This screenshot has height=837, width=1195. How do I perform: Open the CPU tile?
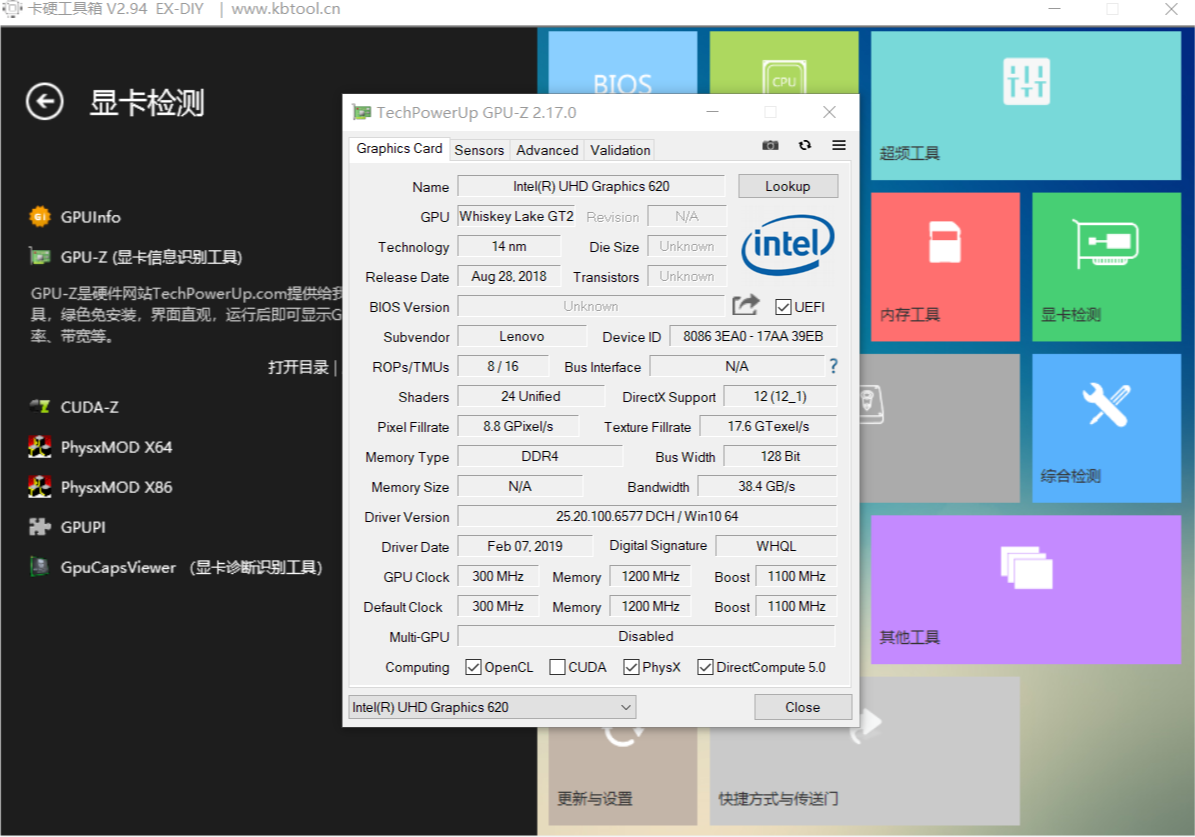click(x=783, y=63)
